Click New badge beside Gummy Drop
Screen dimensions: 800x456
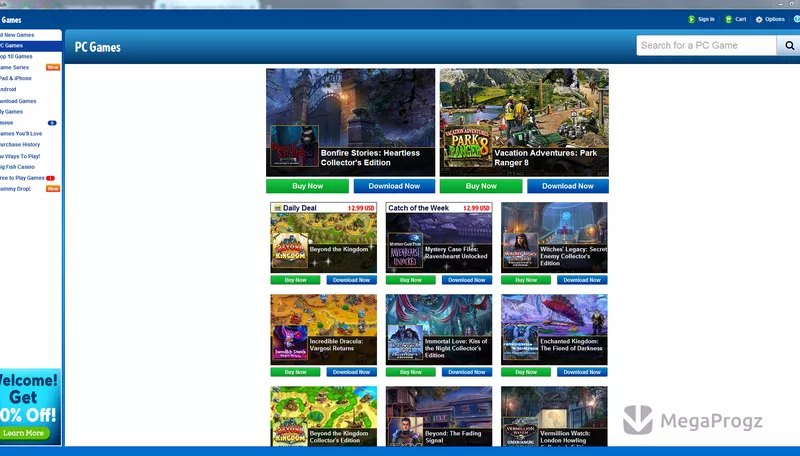click(53, 189)
